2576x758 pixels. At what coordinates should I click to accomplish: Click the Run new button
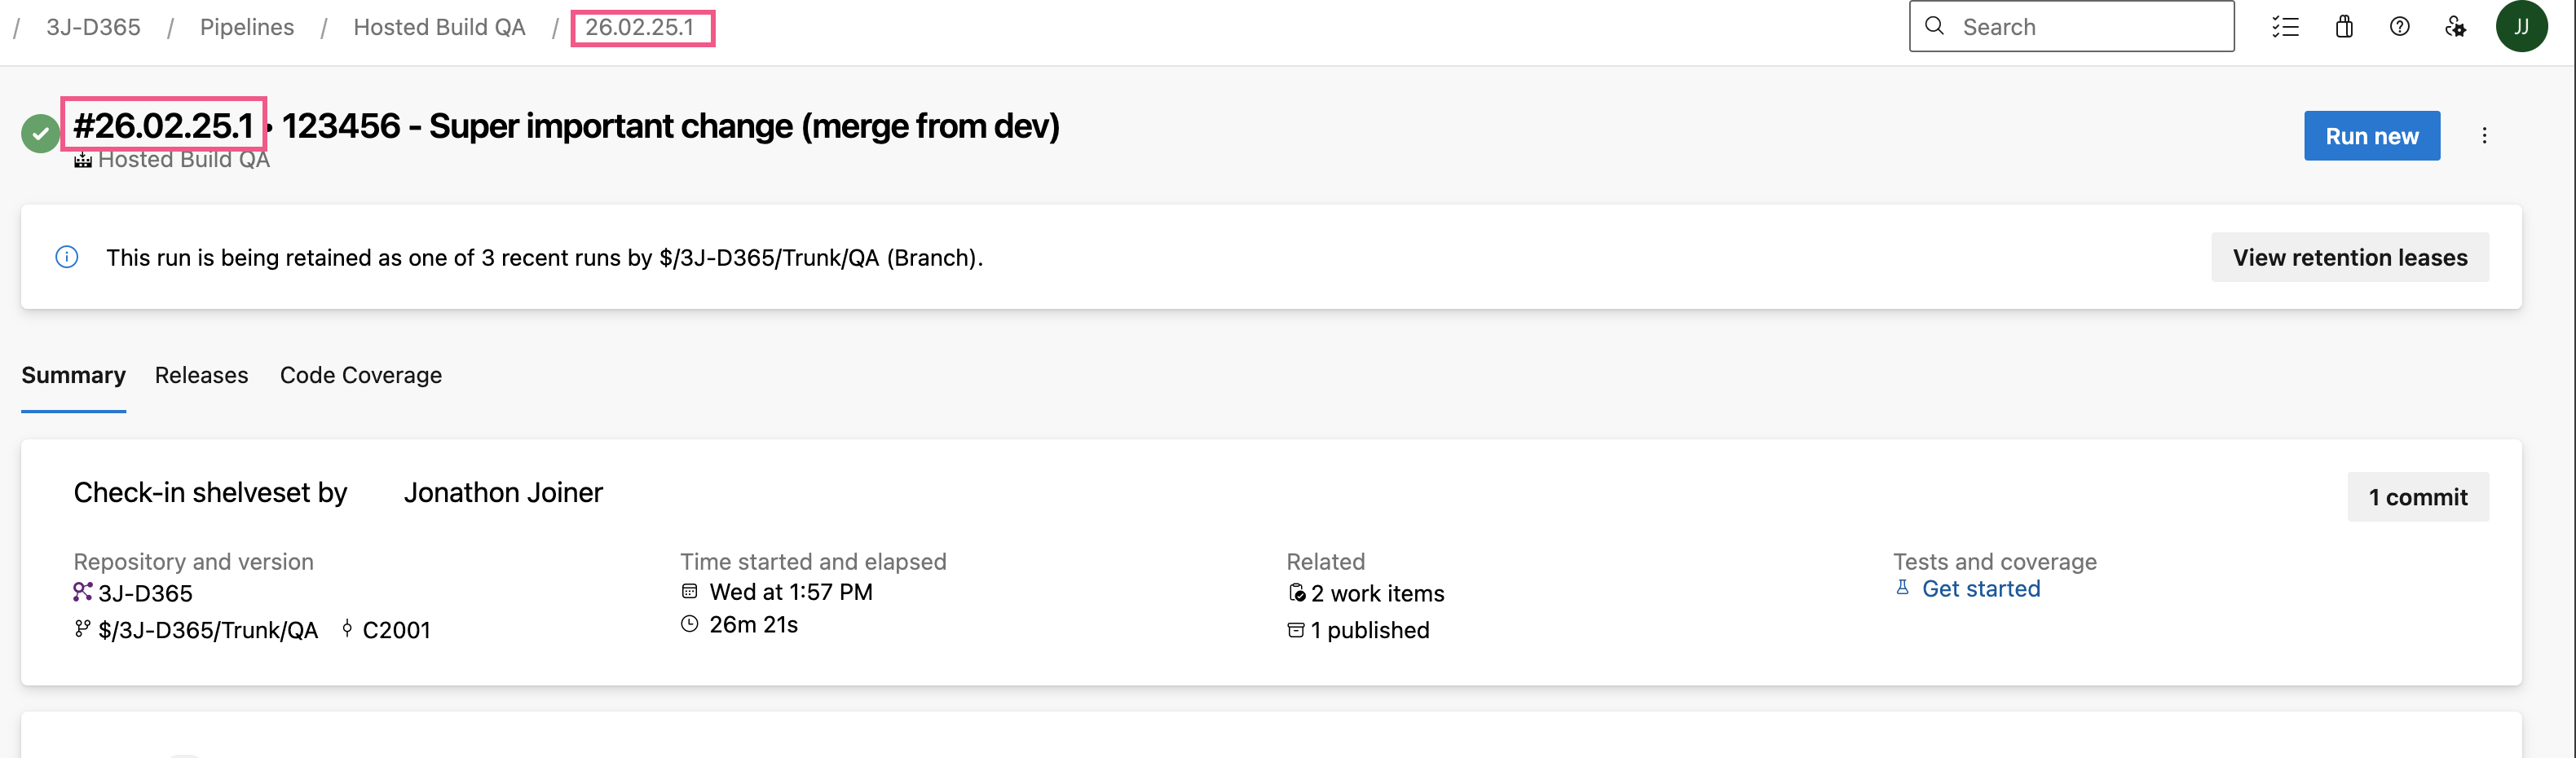[2372, 136]
